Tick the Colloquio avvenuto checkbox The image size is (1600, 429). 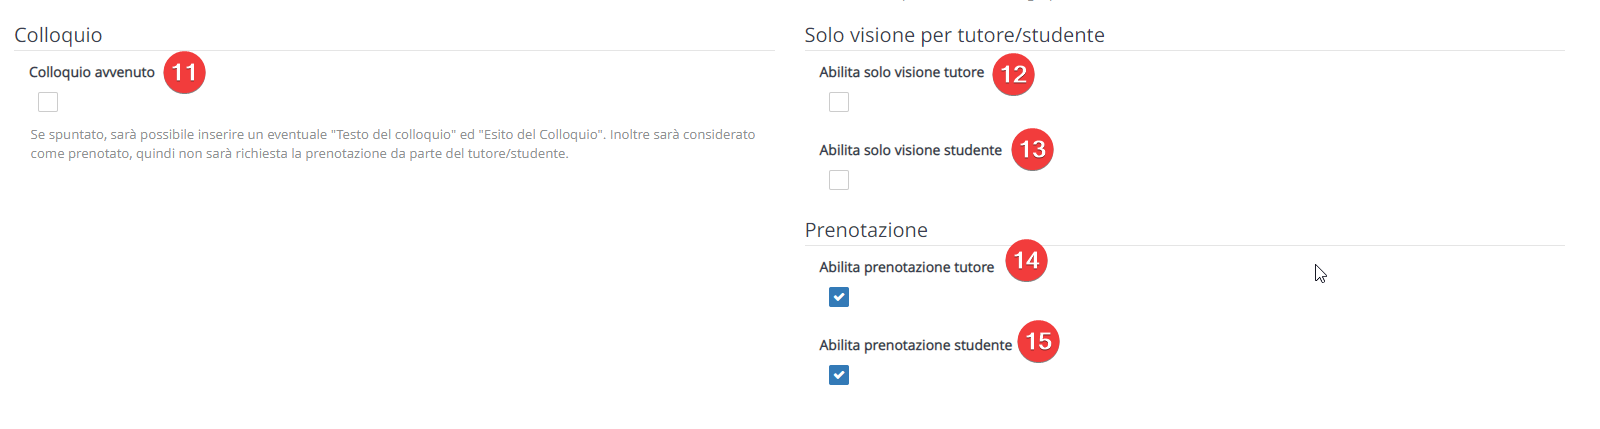48,102
